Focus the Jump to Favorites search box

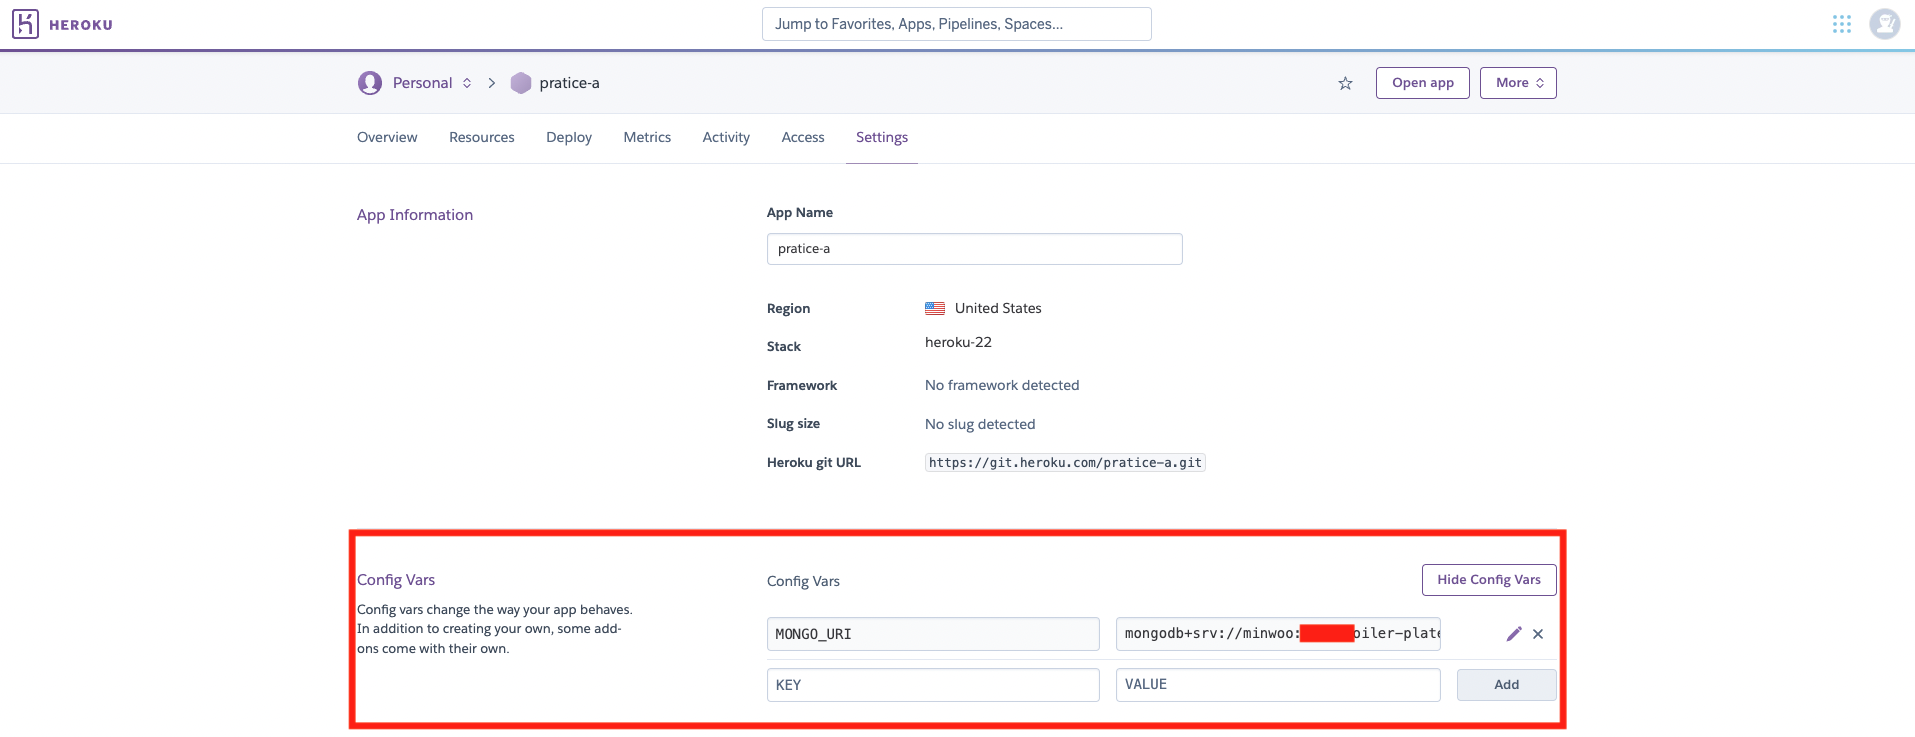(x=957, y=24)
